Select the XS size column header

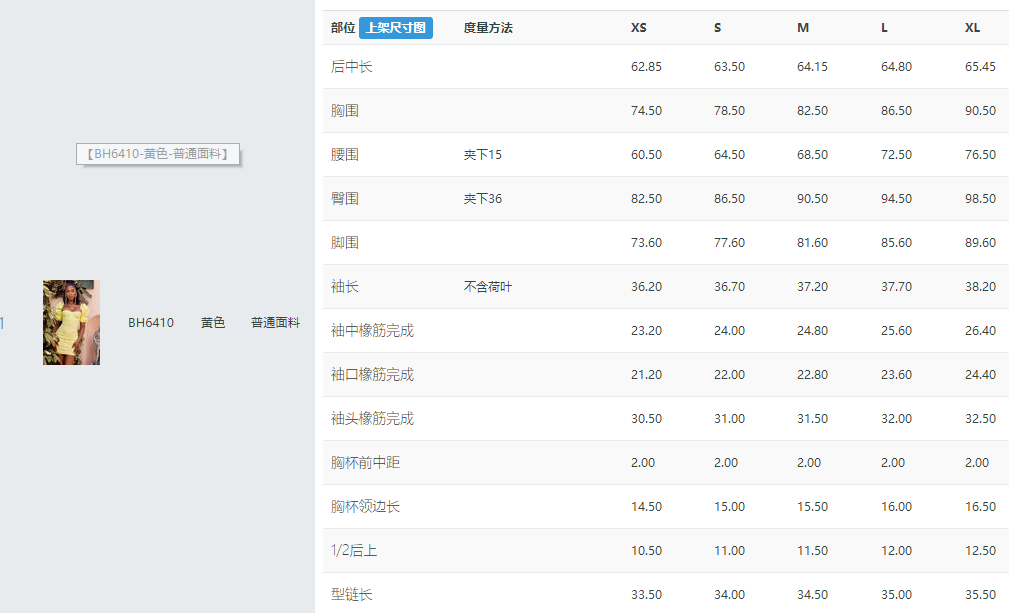point(638,28)
